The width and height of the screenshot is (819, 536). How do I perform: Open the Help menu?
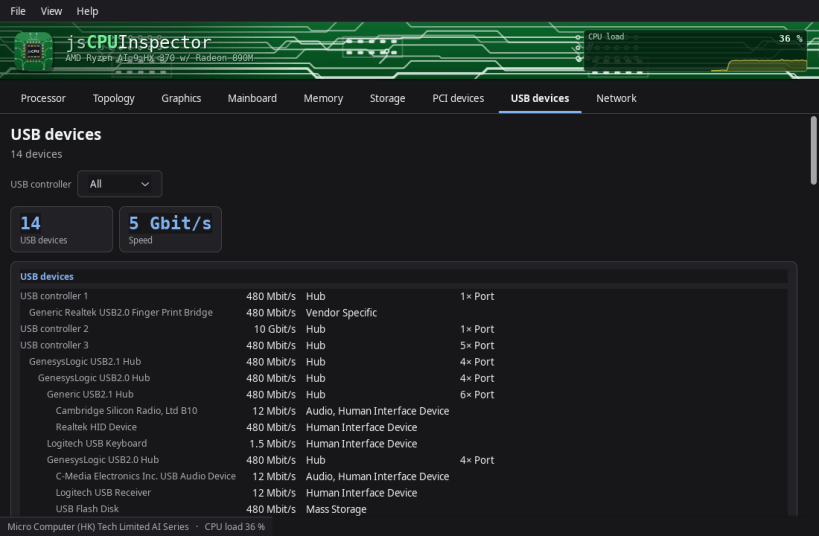(x=87, y=11)
